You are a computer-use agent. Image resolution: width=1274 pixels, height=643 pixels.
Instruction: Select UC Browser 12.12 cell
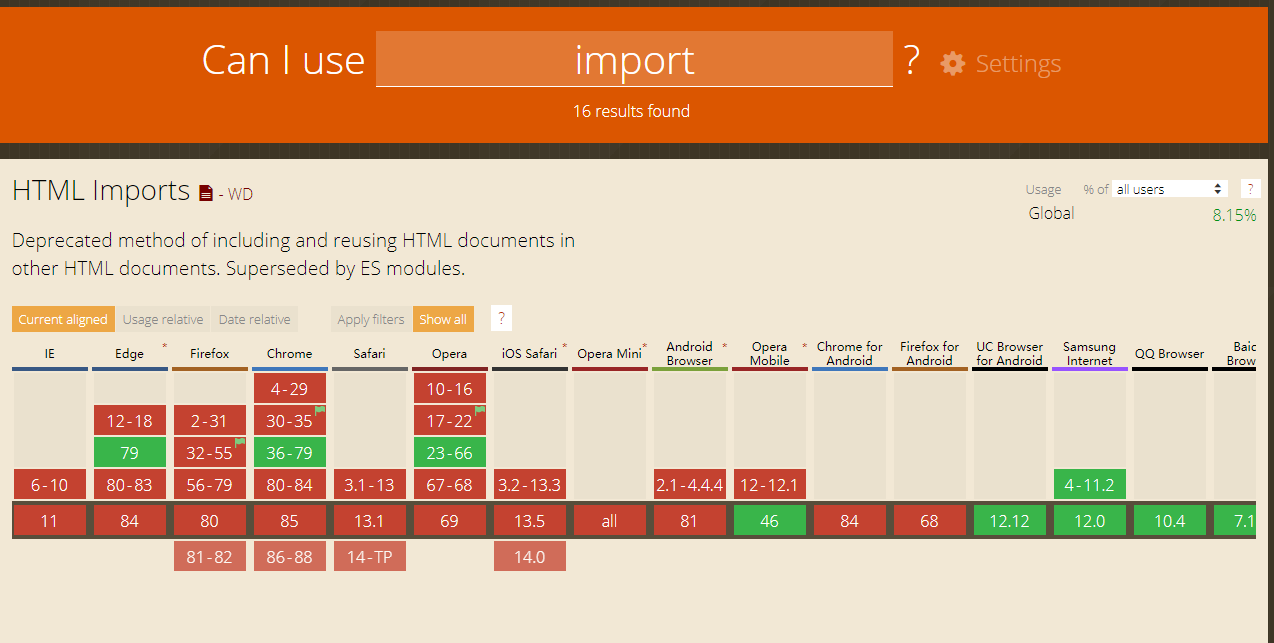click(1010, 521)
